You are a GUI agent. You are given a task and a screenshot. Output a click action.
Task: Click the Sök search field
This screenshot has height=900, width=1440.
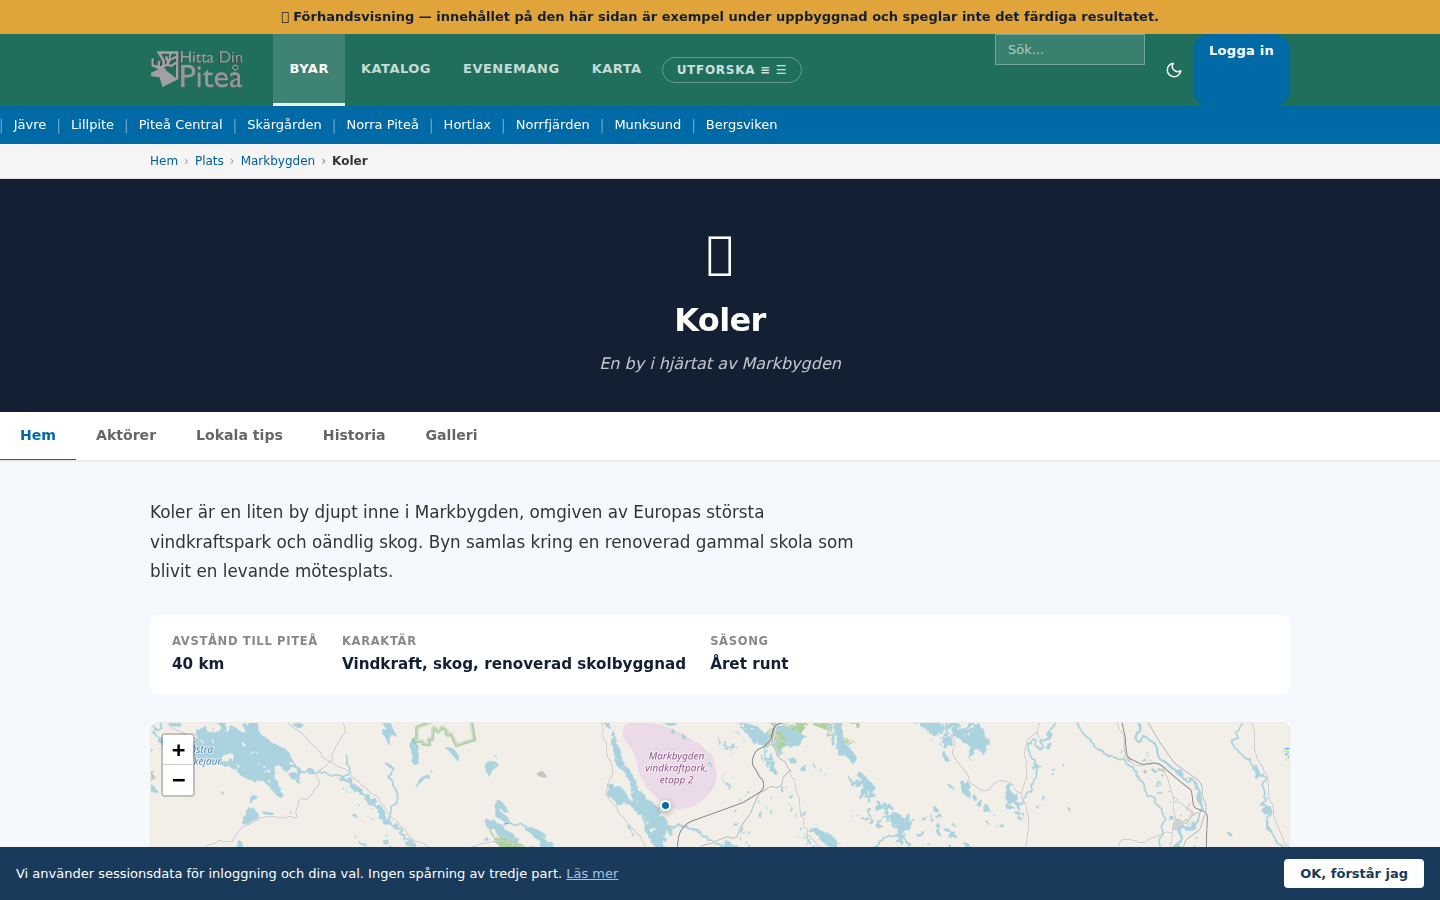[x=1070, y=50]
